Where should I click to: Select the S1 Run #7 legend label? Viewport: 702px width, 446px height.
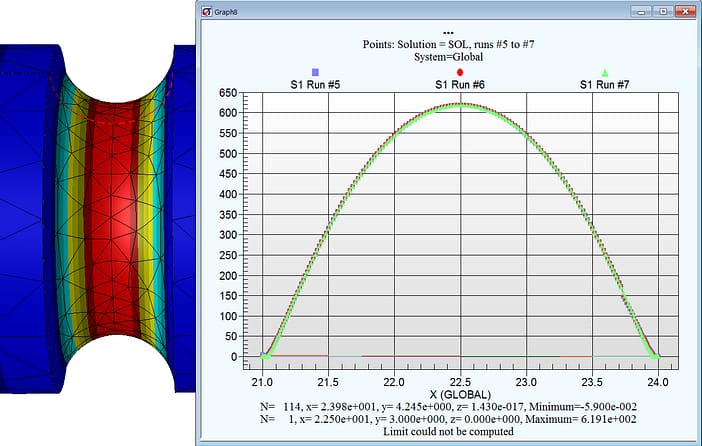605,86
